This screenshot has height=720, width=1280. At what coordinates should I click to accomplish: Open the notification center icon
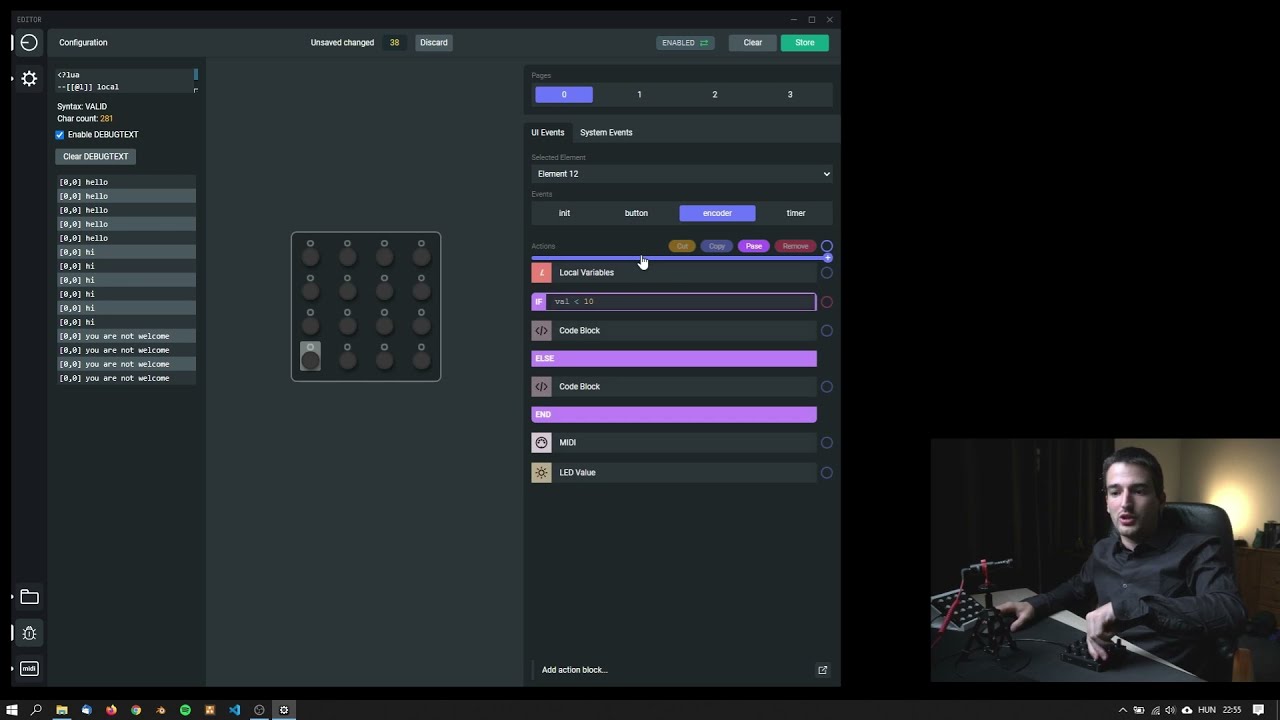click(x=1258, y=710)
